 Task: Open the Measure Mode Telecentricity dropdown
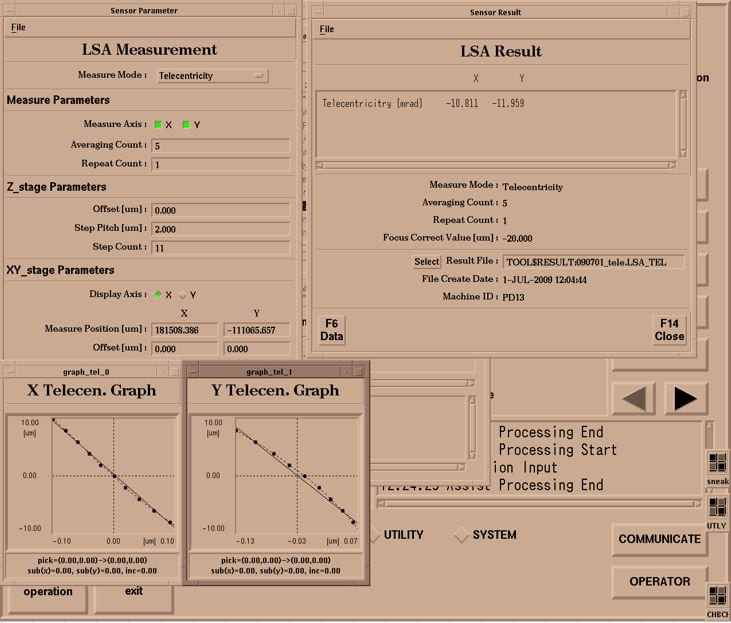tap(212, 76)
